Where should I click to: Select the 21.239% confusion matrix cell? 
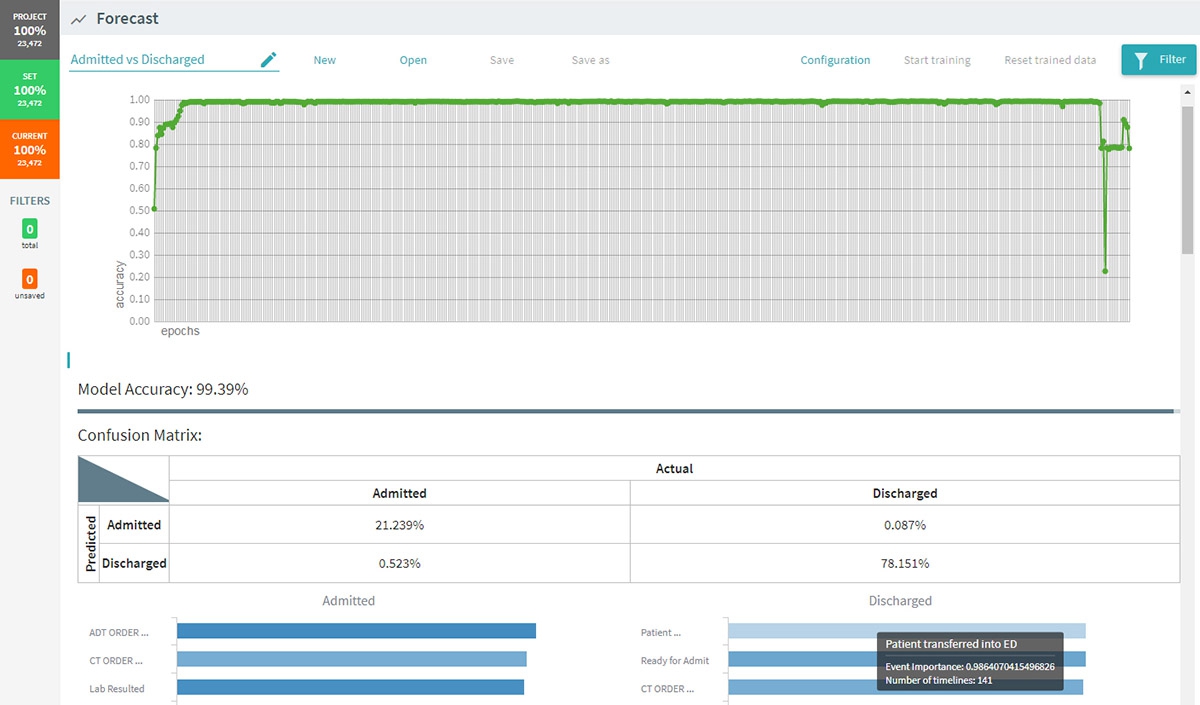pos(399,524)
